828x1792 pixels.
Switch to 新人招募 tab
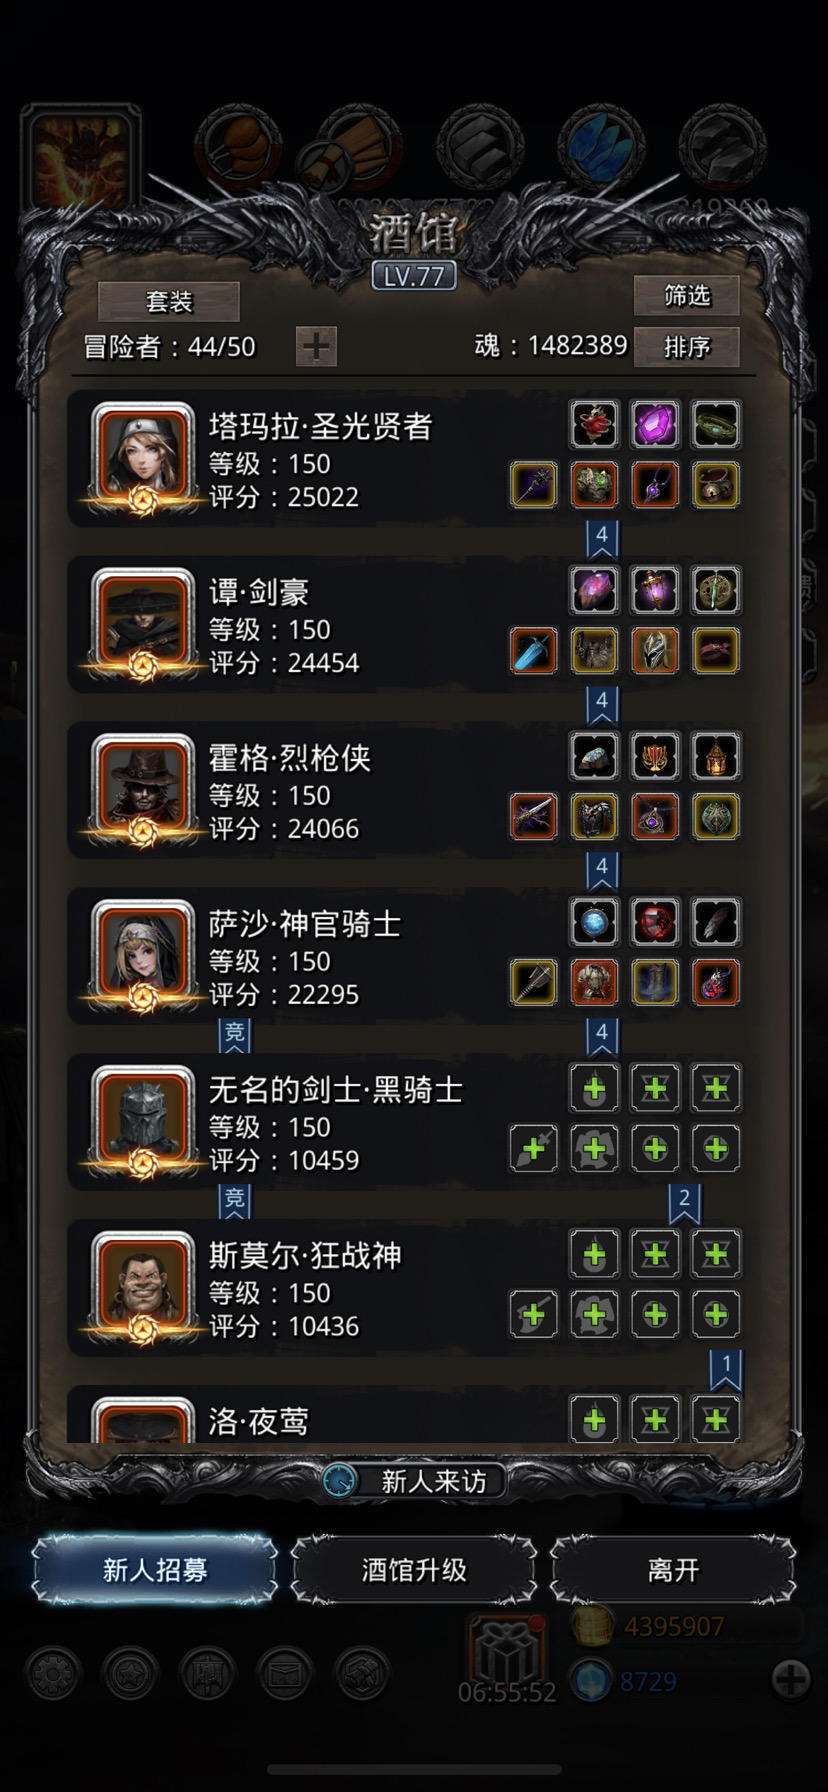(155, 1570)
